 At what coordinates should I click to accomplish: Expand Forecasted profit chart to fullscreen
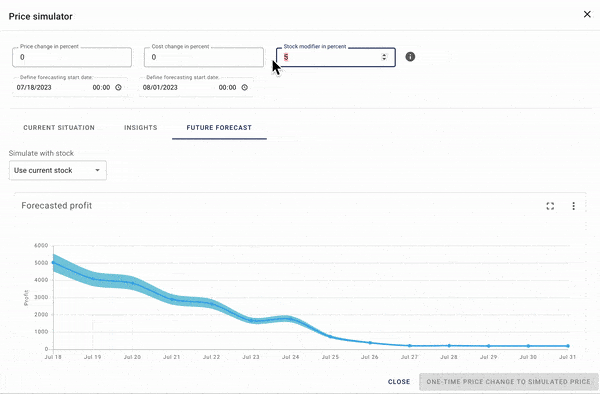tap(550, 206)
